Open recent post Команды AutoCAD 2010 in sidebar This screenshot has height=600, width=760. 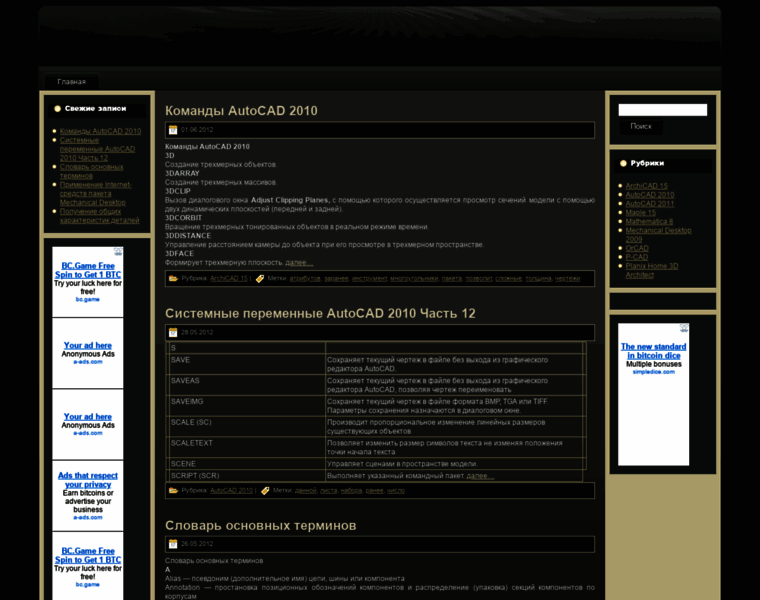pos(100,131)
